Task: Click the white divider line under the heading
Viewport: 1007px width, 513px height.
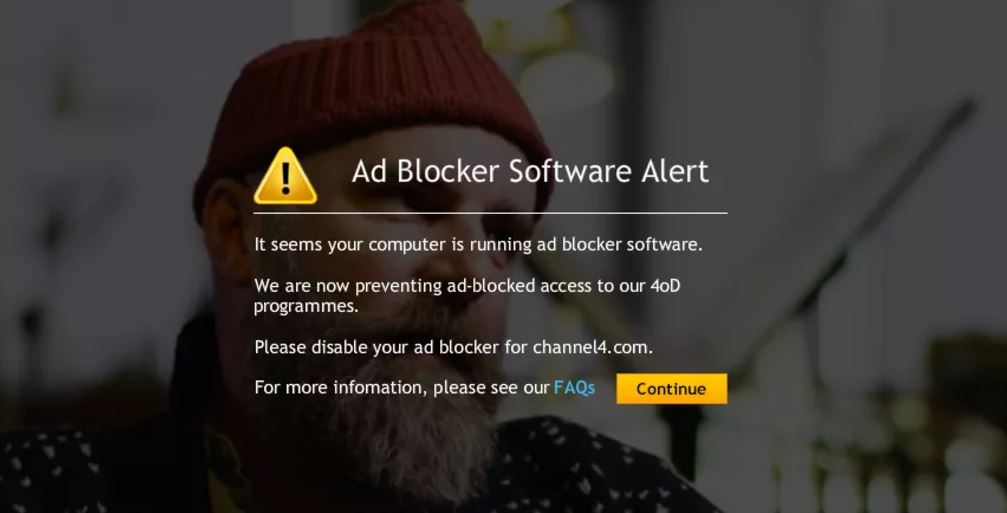Action: point(490,213)
